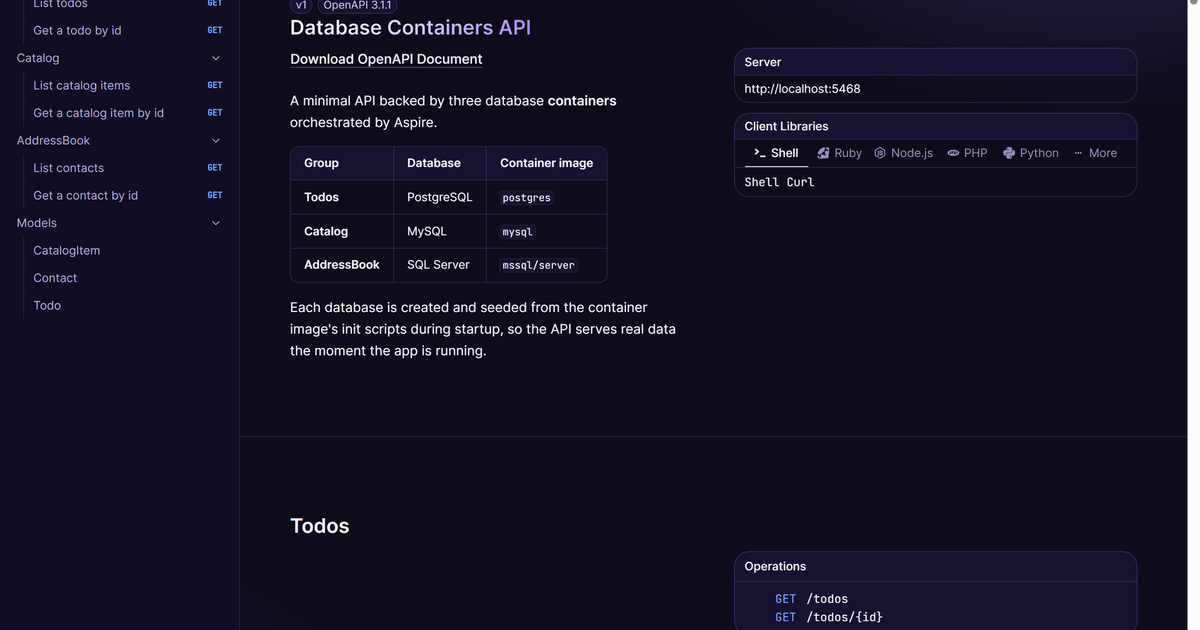
Task: Click the SQL Server table cell
Action: 438,265
